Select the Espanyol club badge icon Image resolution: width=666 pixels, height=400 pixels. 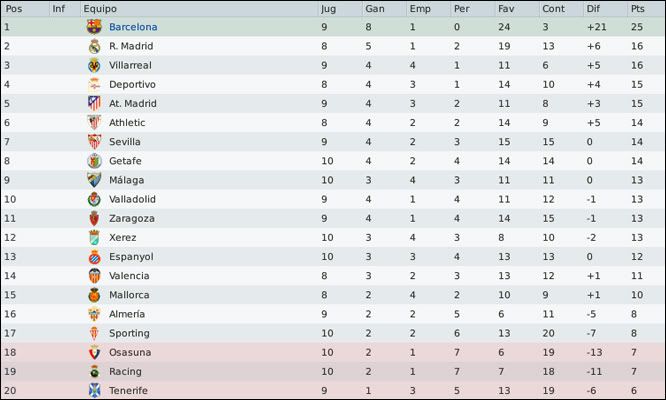pyautogui.click(x=94, y=256)
